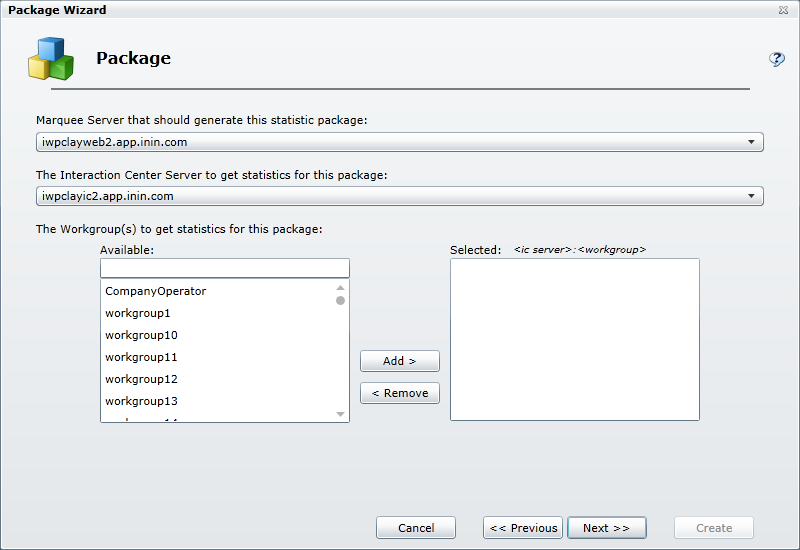The width and height of the screenshot is (800, 550).
Task: Pick workgroup11 from Available workgroups
Action: pyautogui.click(x=141, y=357)
